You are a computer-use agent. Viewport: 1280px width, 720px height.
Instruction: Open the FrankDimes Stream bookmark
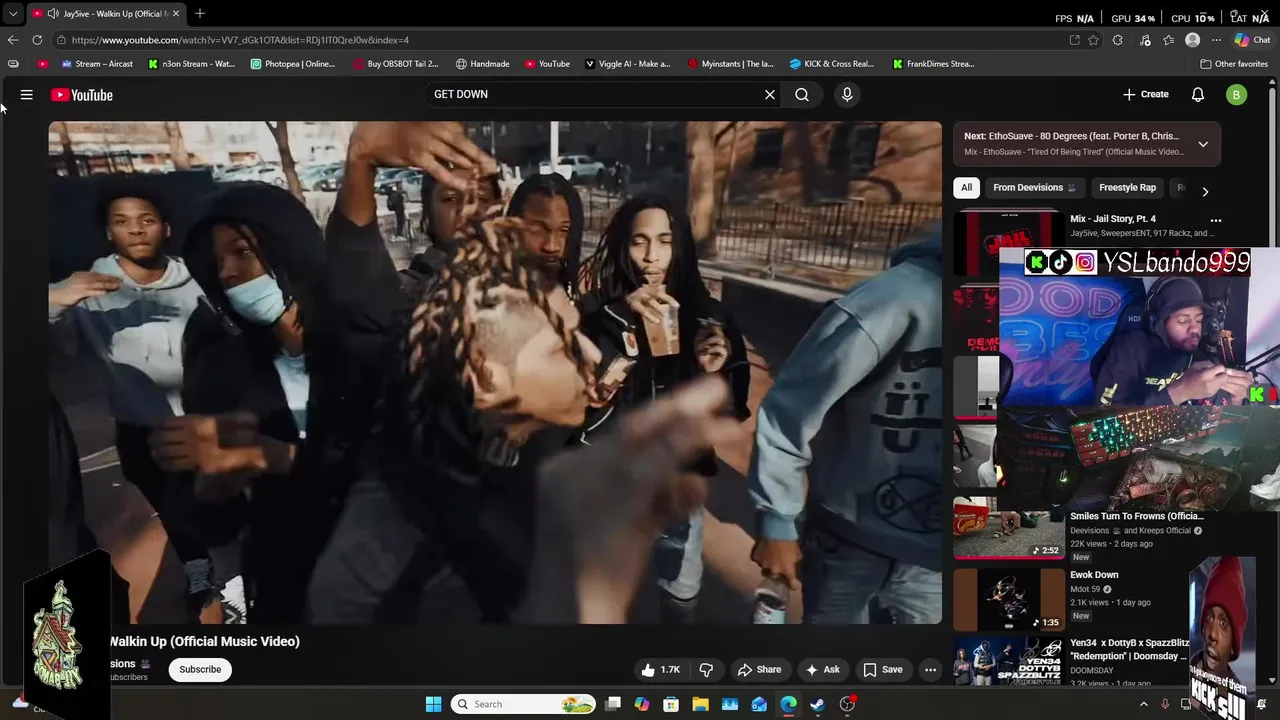pos(933,64)
